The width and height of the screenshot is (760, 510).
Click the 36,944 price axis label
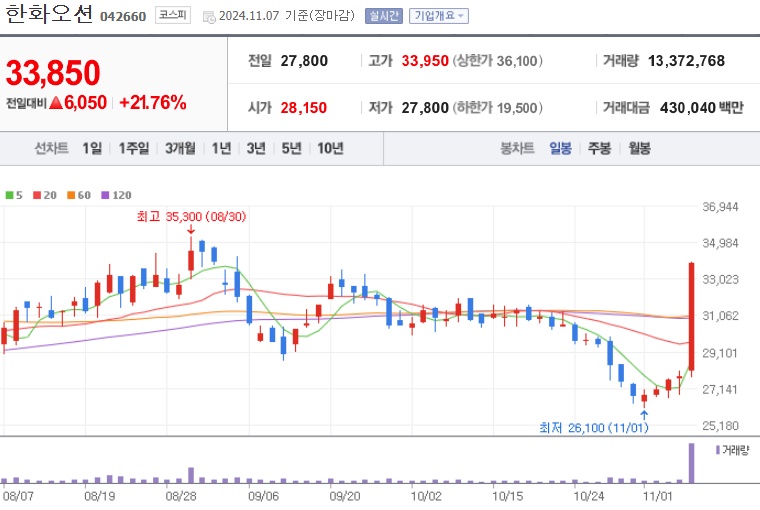tap(720, 207)
